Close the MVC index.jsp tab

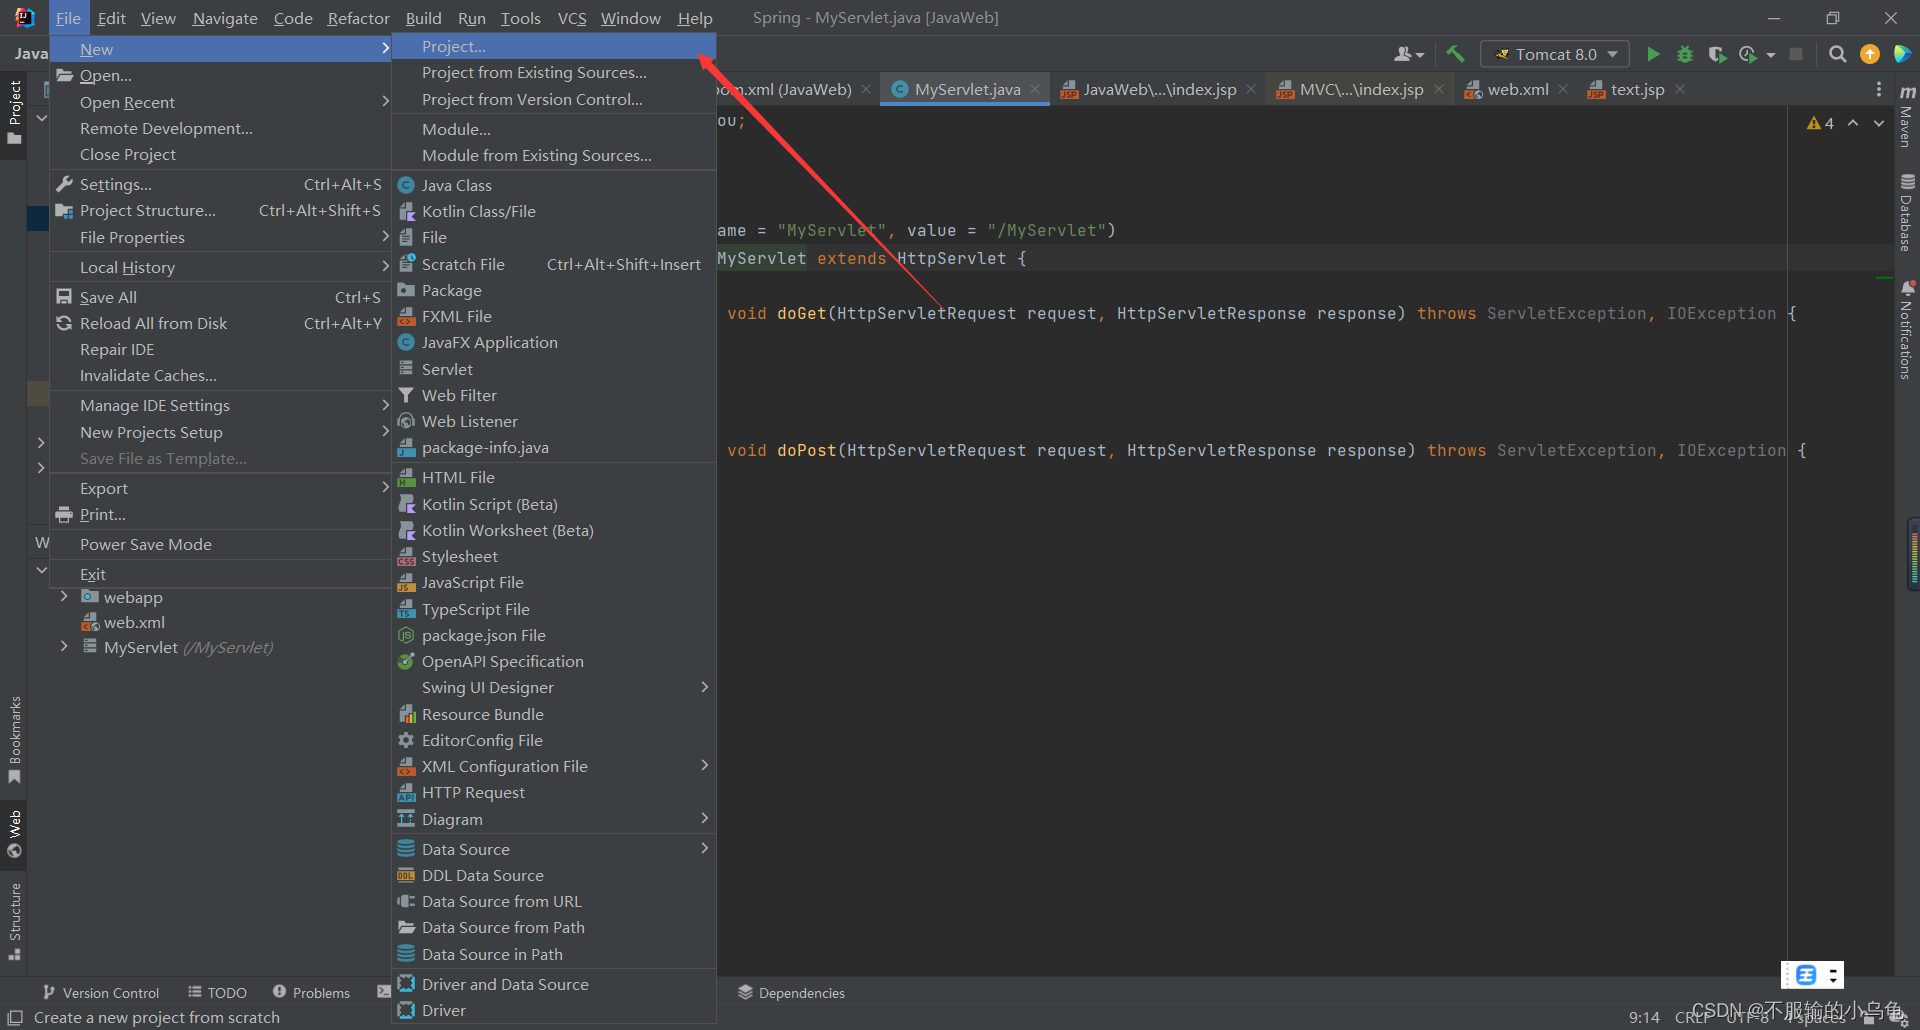(1439, 89)
